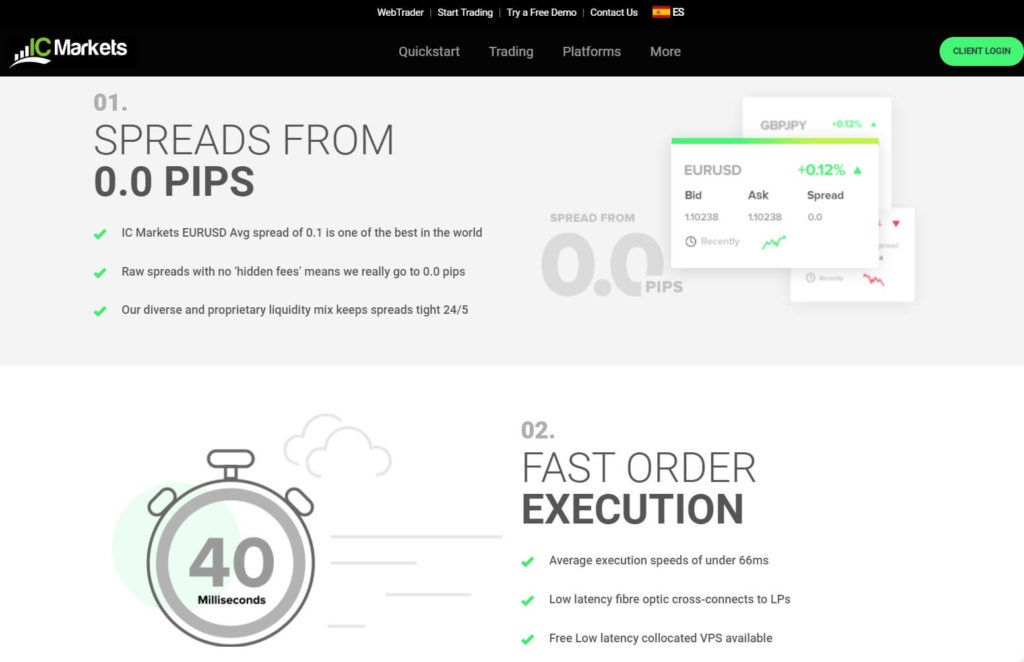The width and height of the screenshot is (1024, 662).
Task: Click the Spanish flag language icon
Action: [661, 13]
